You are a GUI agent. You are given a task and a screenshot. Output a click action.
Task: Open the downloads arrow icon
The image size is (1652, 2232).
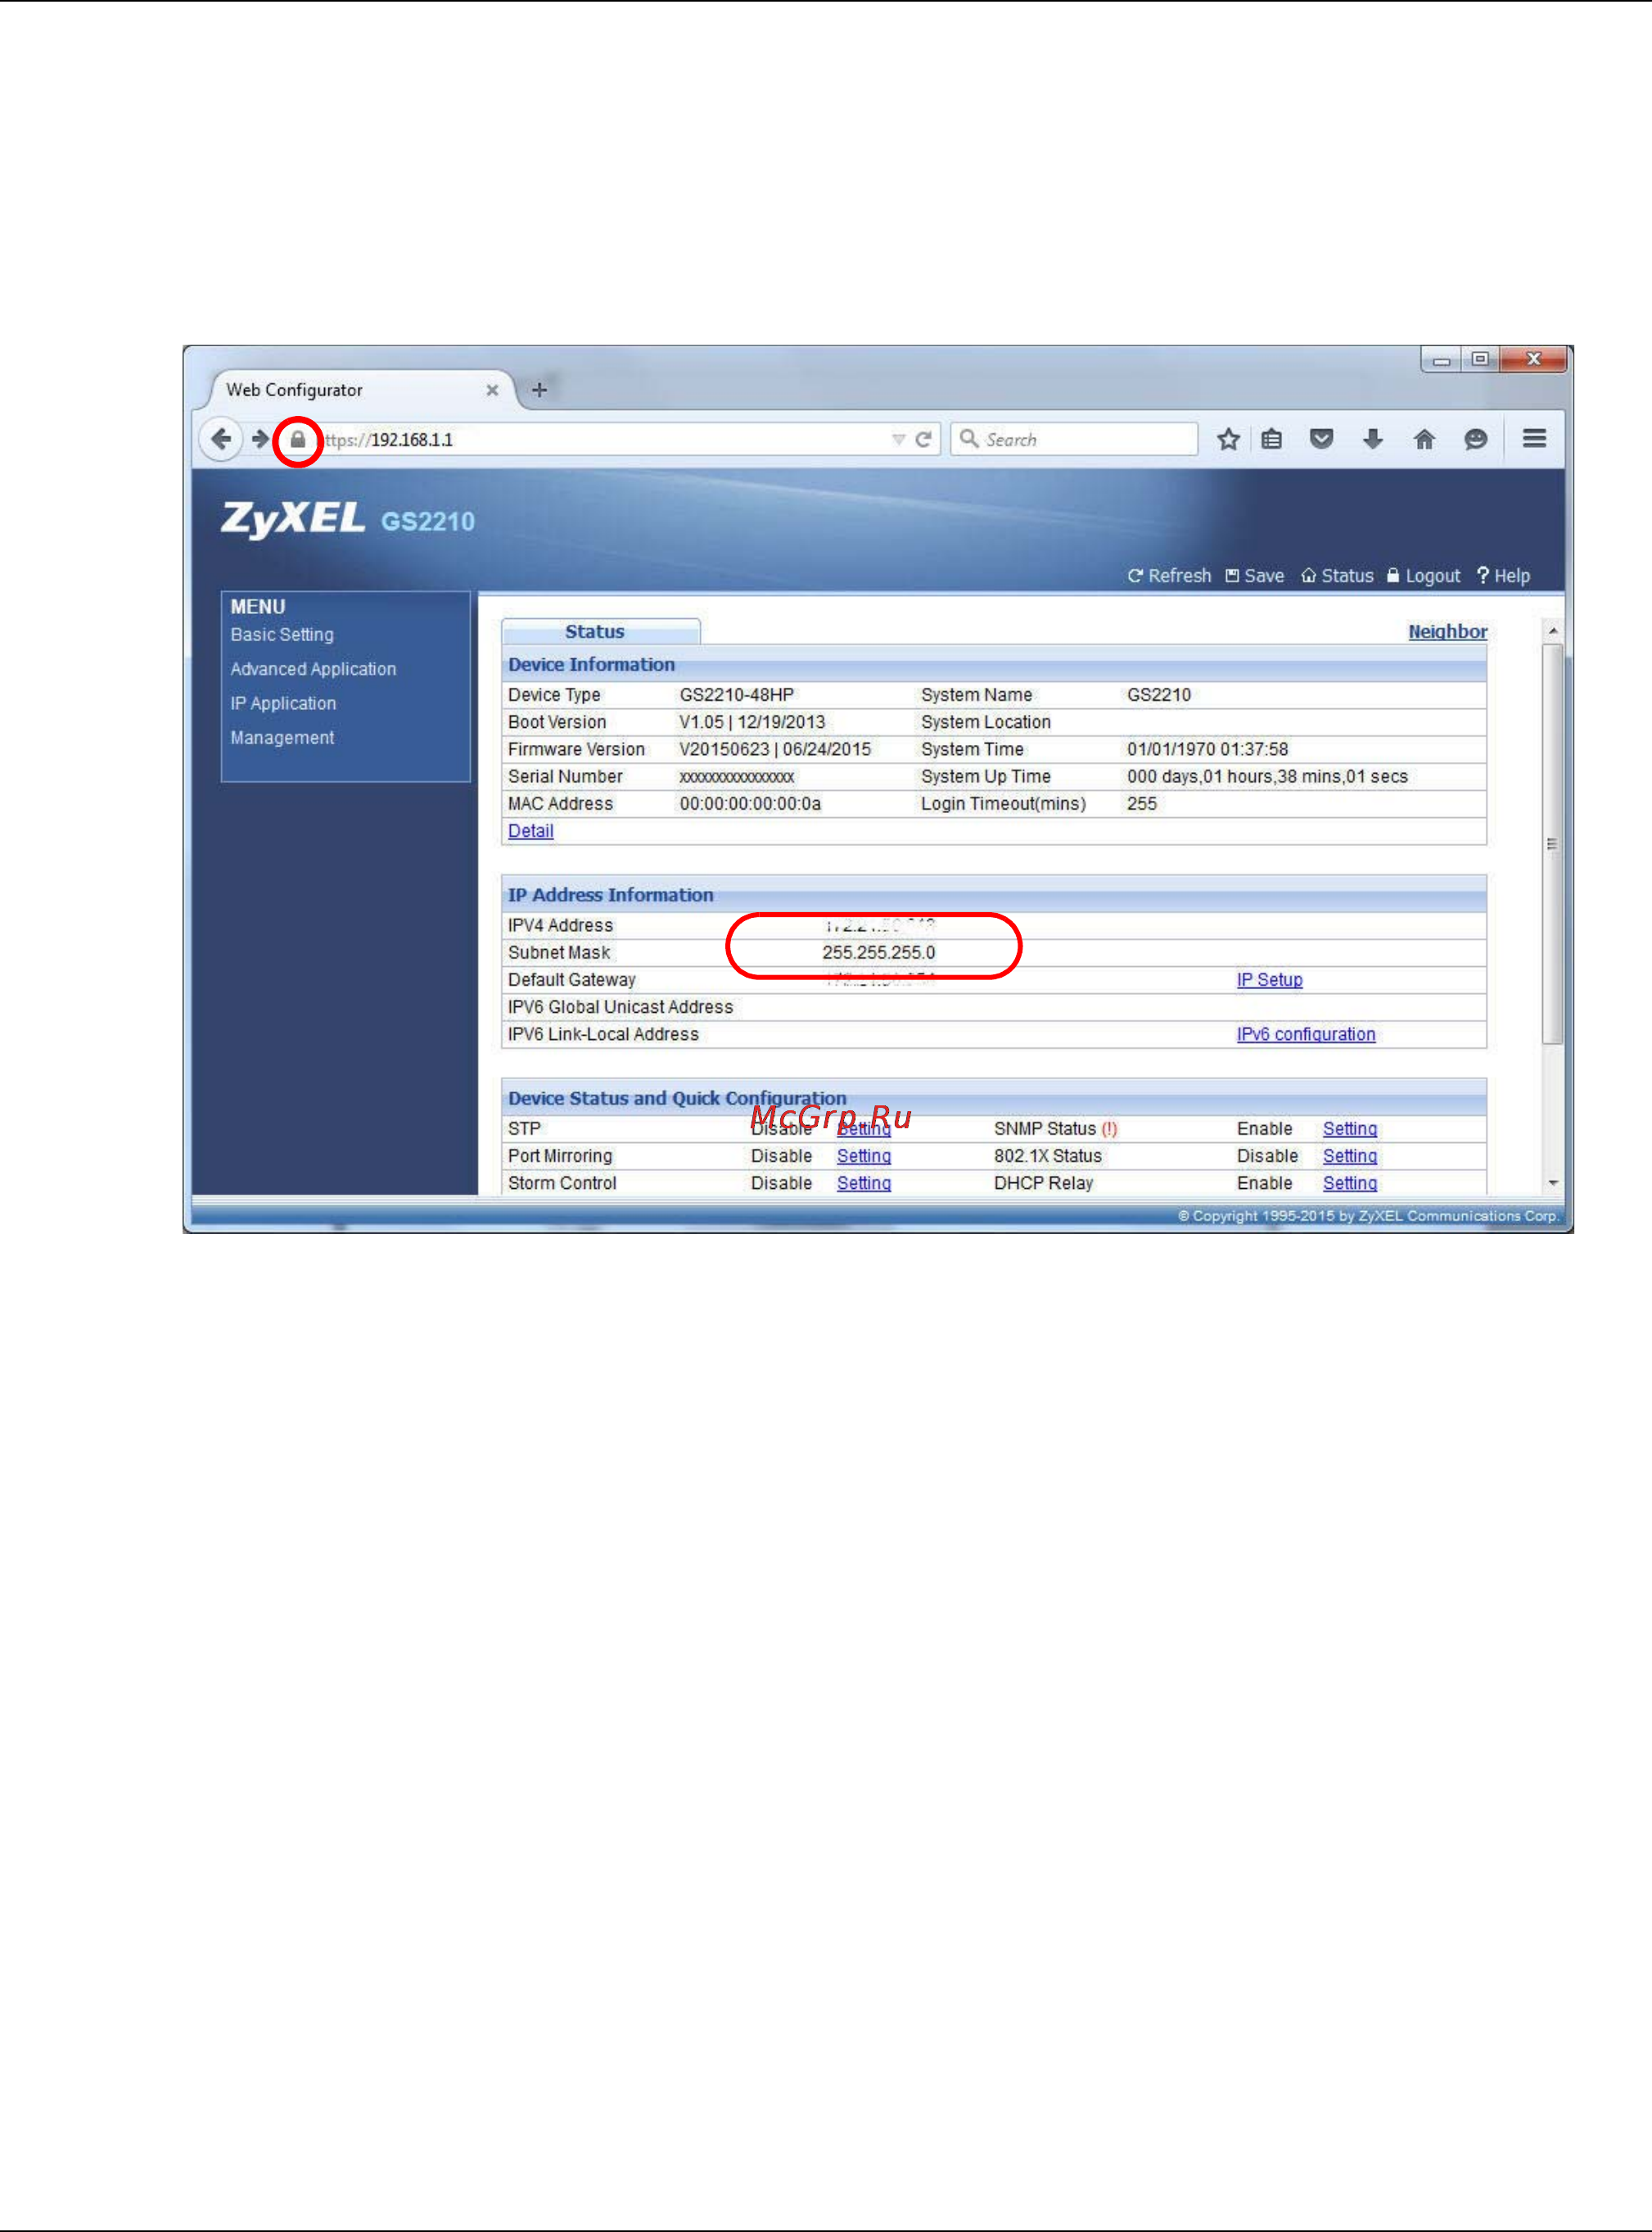coord(1373,439)
